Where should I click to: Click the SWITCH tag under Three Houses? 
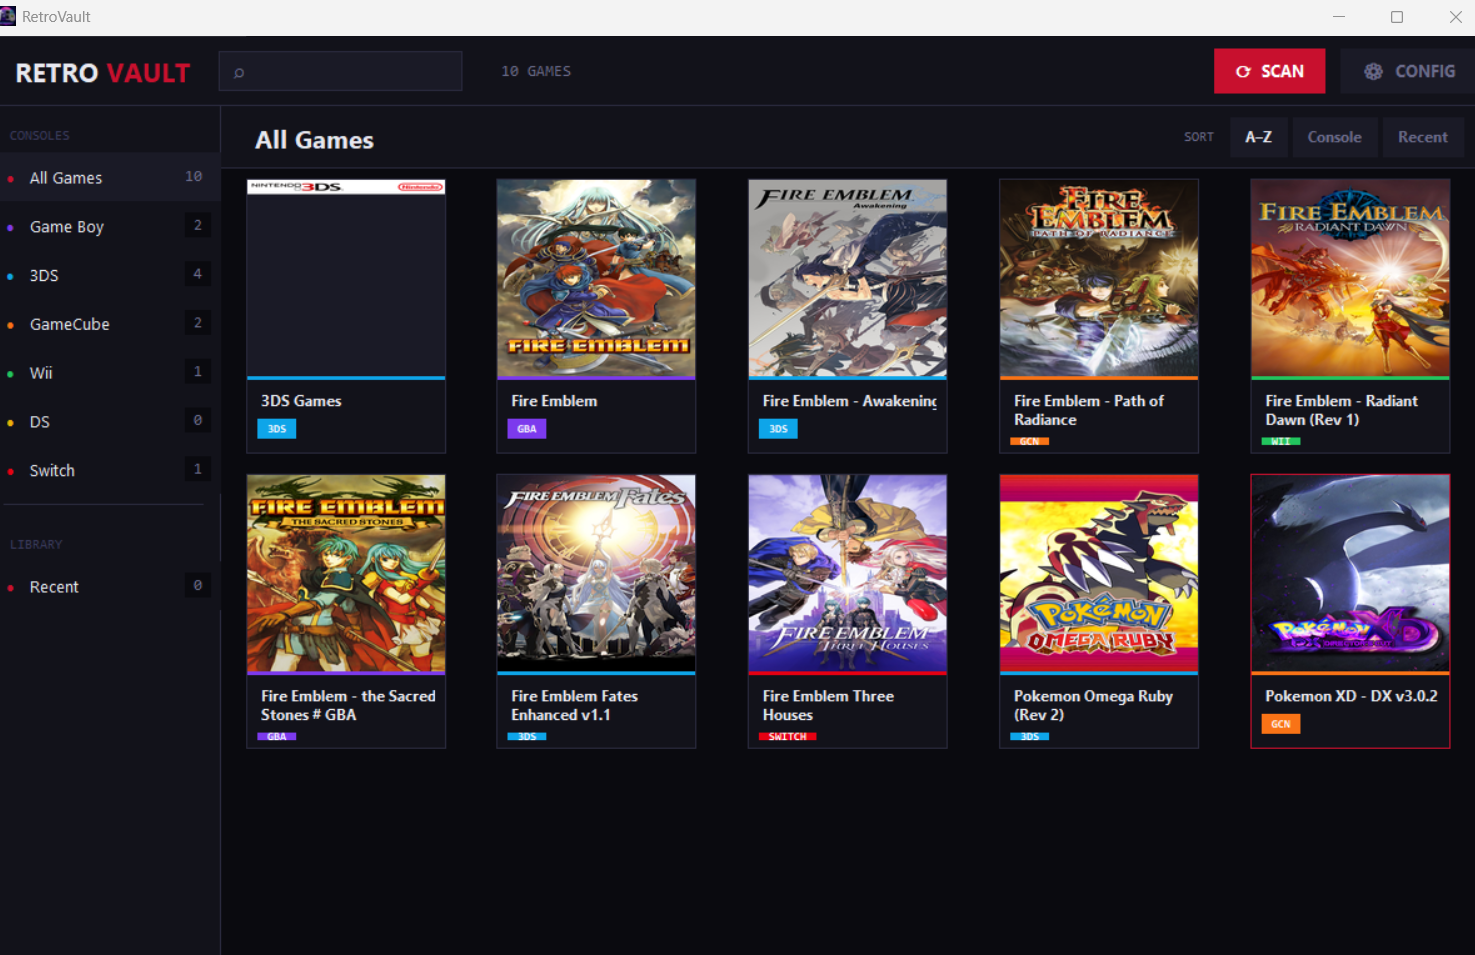coord(788,736)
